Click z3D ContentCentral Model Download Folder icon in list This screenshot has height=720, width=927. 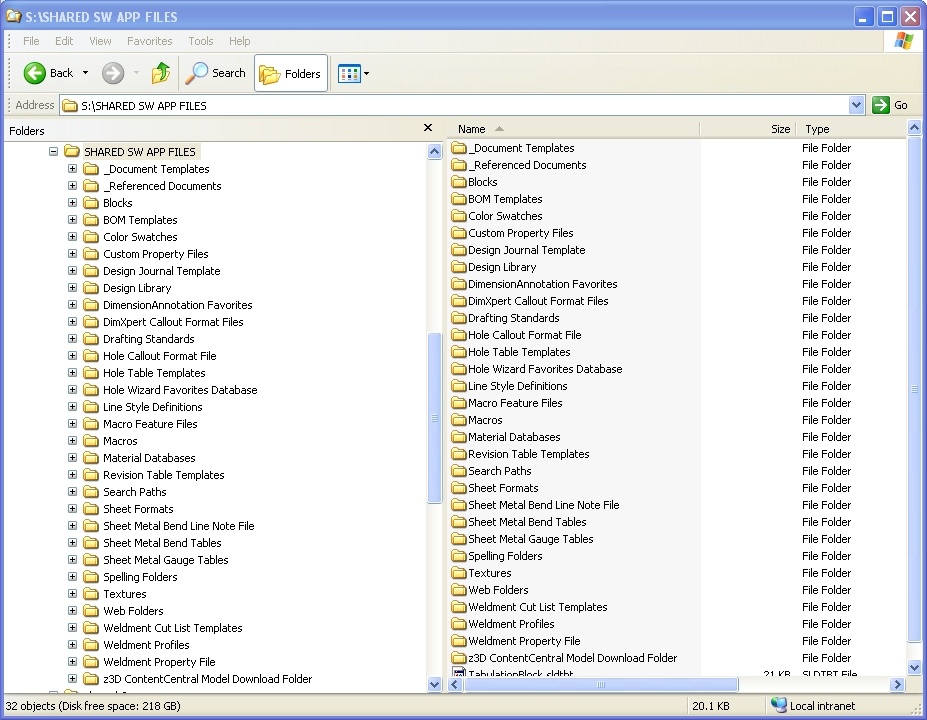(459, 658)
